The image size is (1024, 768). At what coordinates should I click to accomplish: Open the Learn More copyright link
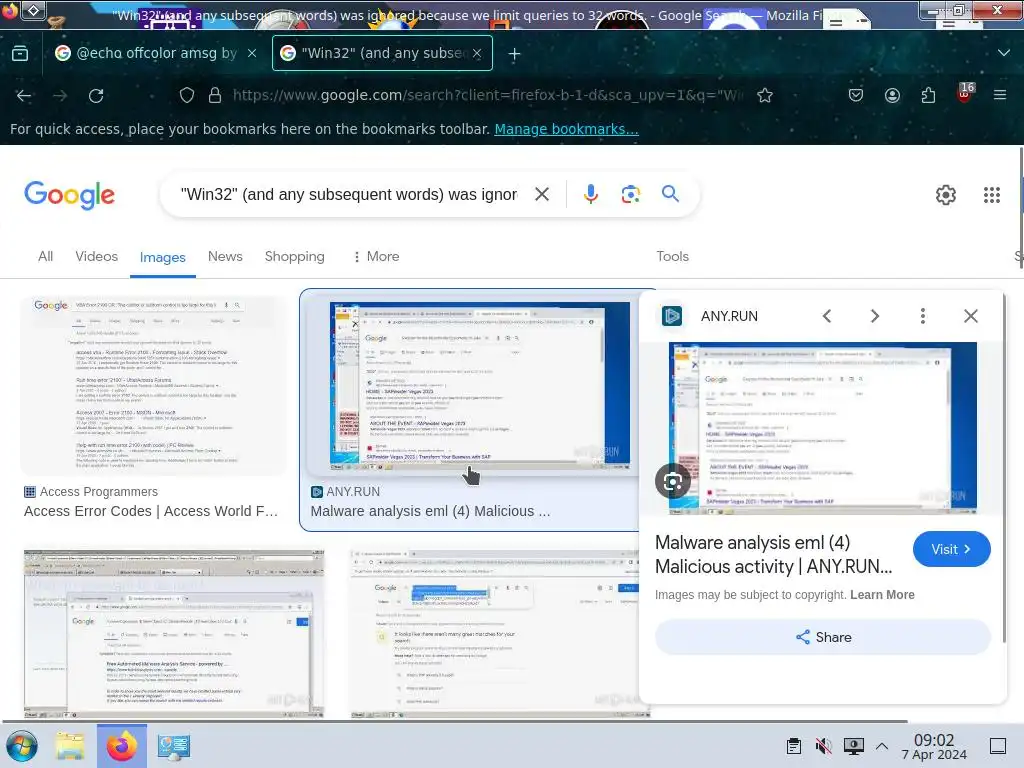882,595
